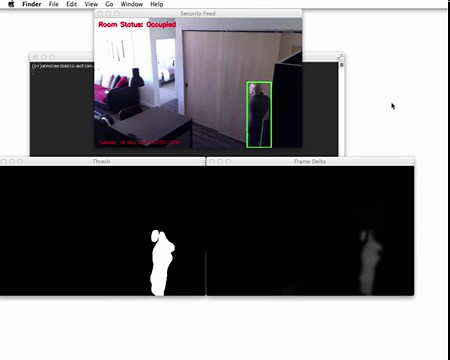The image size is (450, 360).
Task: Click the green detection box around the person
Action: point(259,115)
